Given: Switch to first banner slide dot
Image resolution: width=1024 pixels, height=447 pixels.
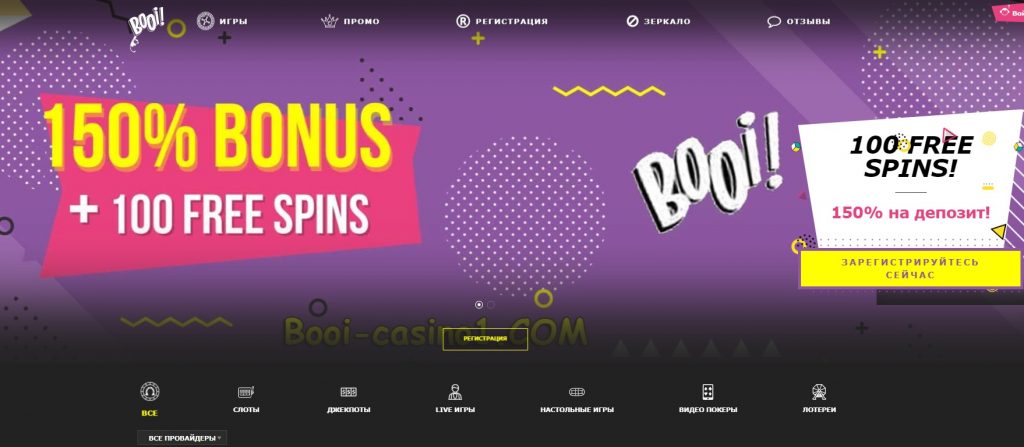Looking at the screenshot, I should click(479, 305).
